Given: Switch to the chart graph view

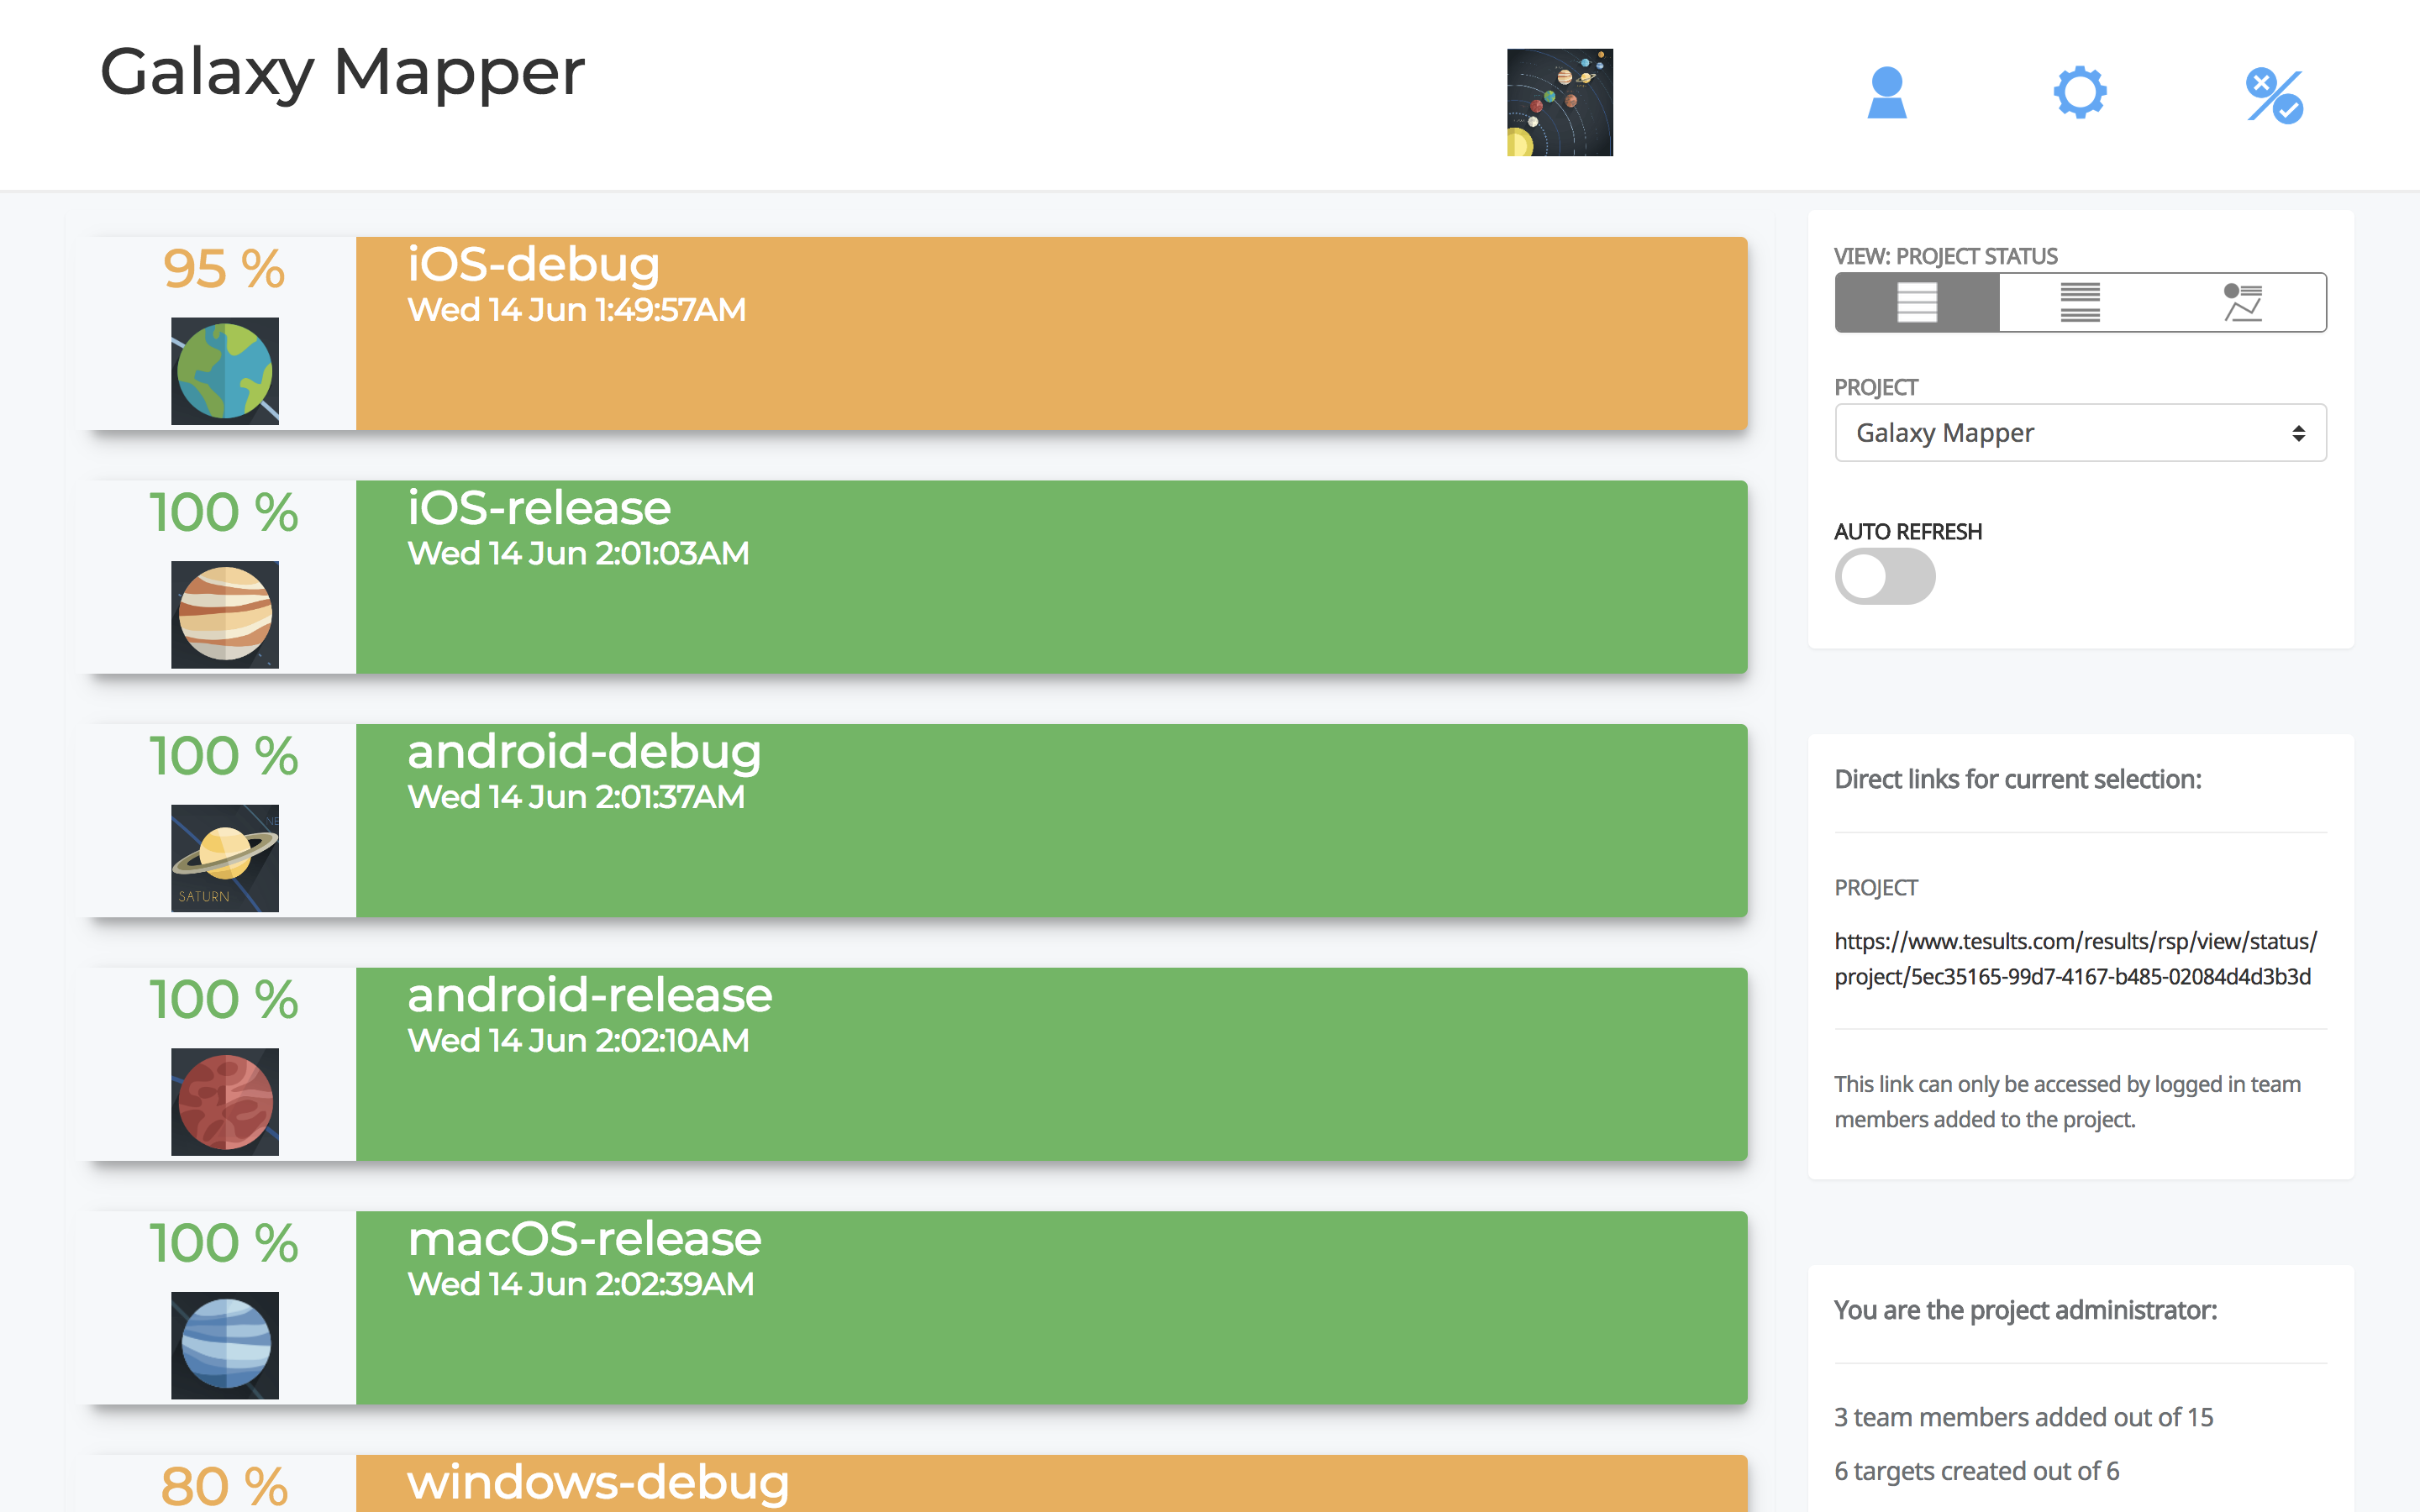Looking at the screenshot, I should [2242, 302].
